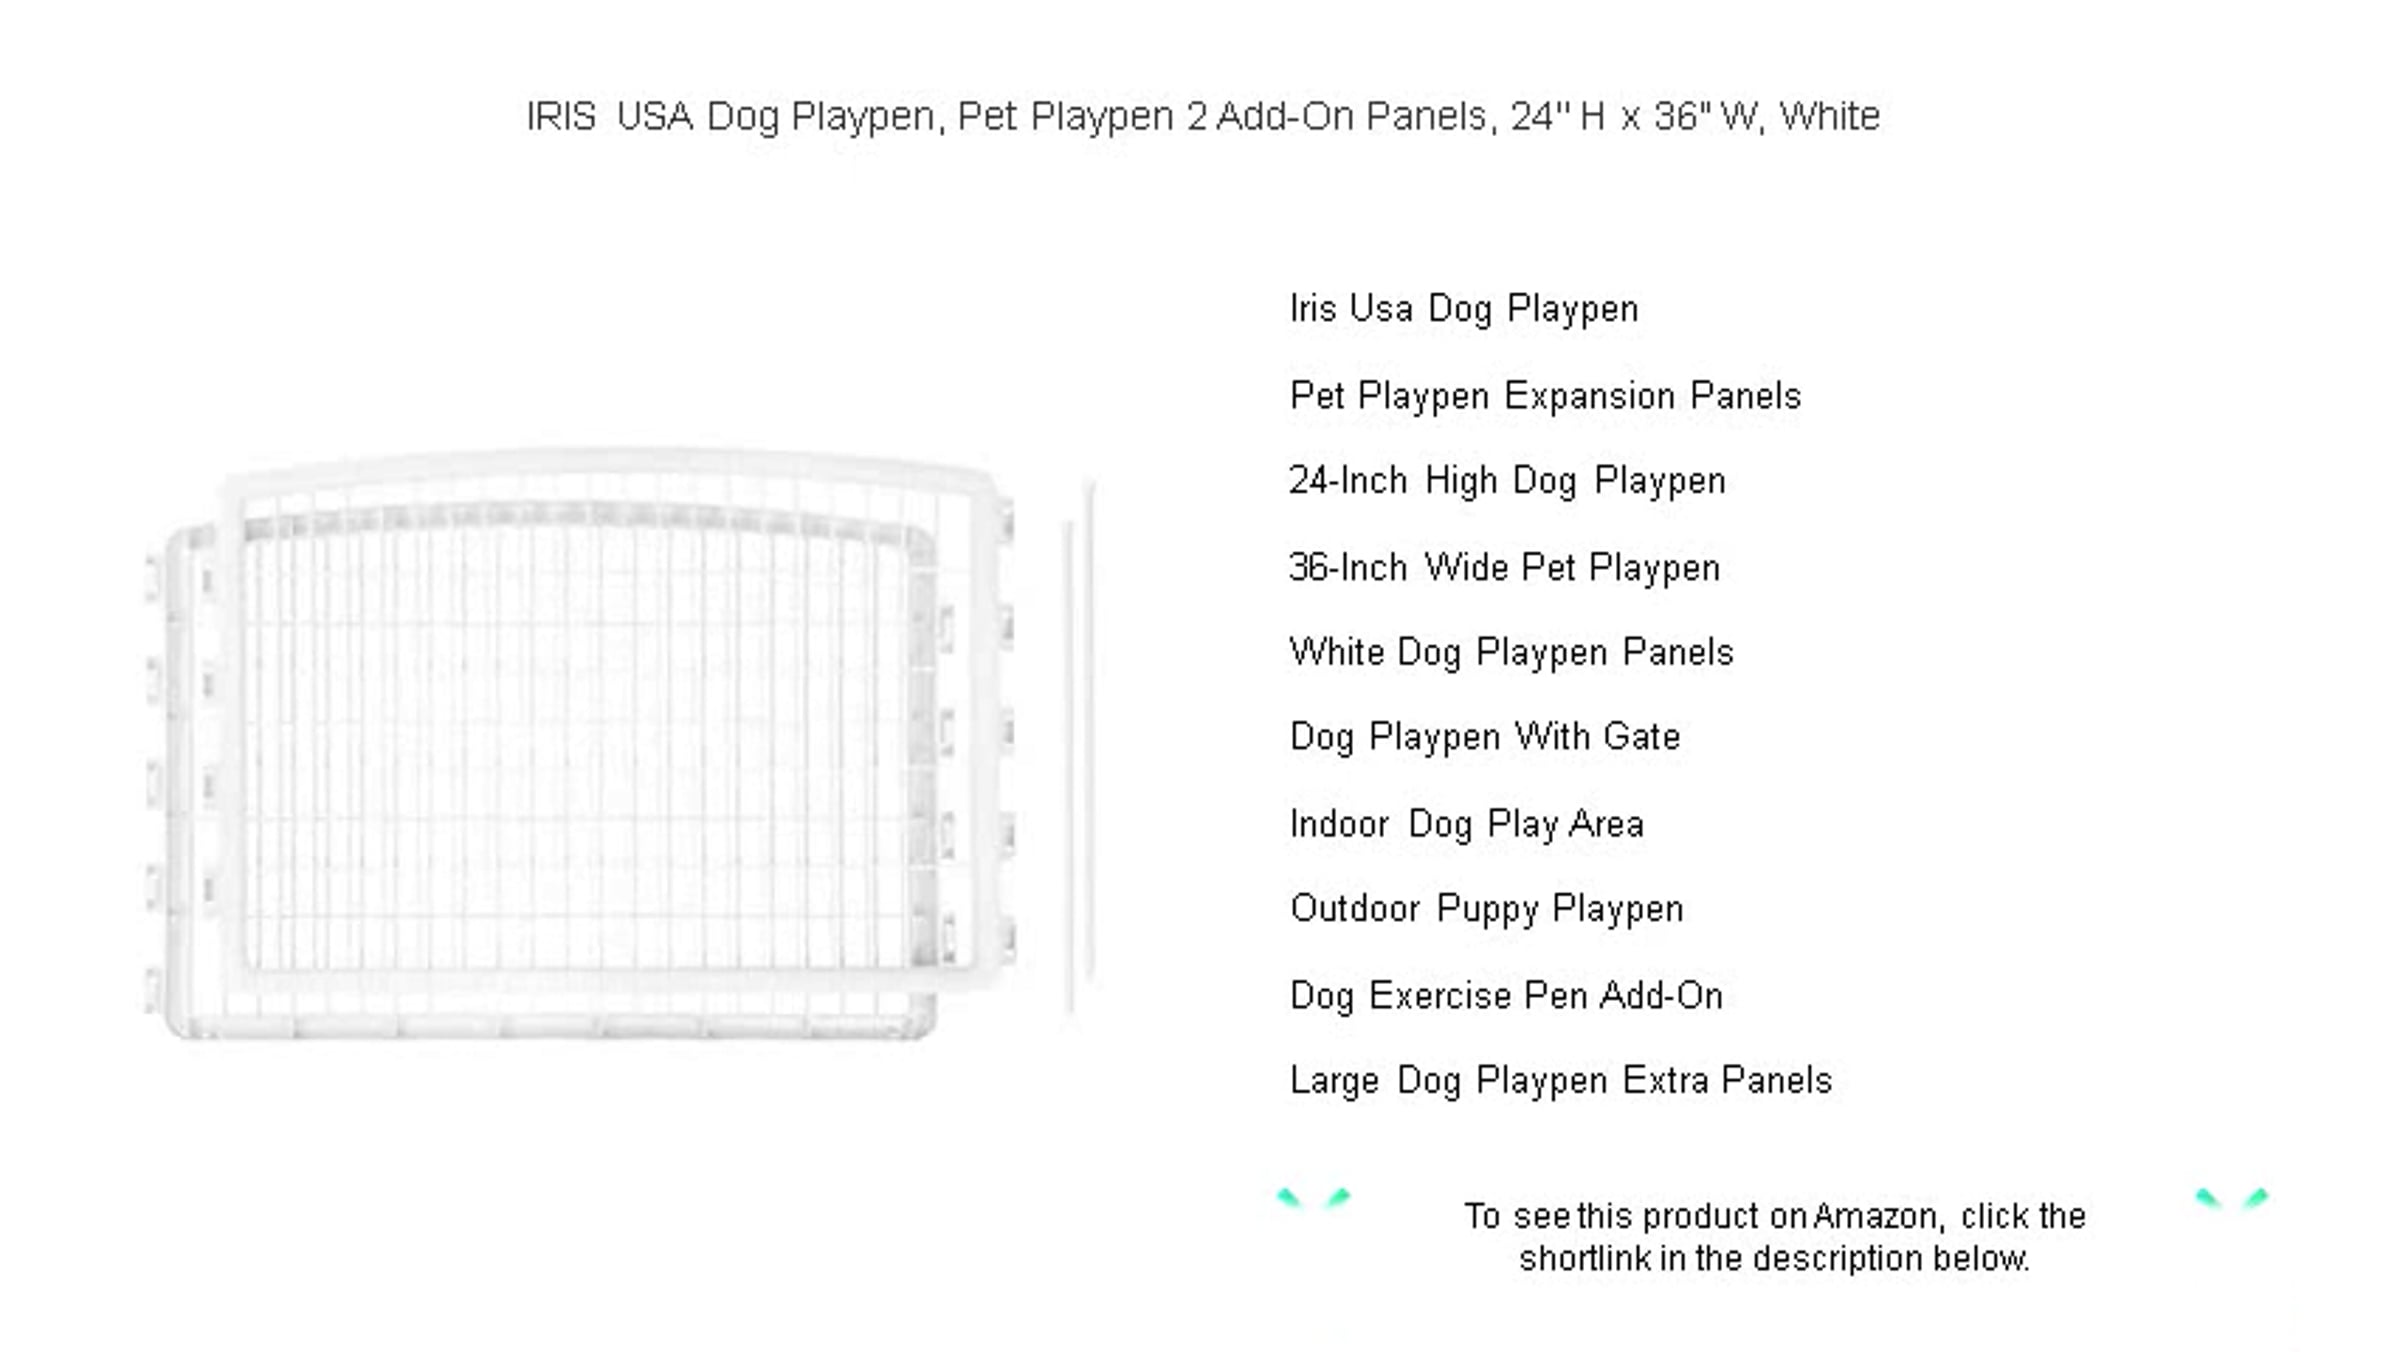Click 'Large Dog Playpen Extra Panels' text
This screenshot has width=2400, height=1352.
tap(1561, 1081)
